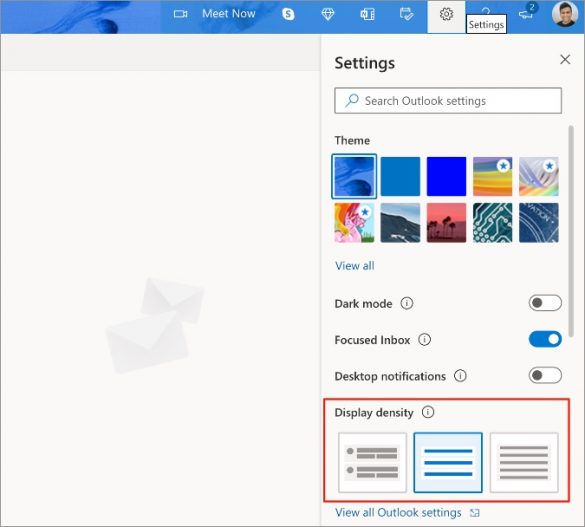Turn off Focused Inbox
This screenshot has height=527, width=585.
tap(545, 339)
